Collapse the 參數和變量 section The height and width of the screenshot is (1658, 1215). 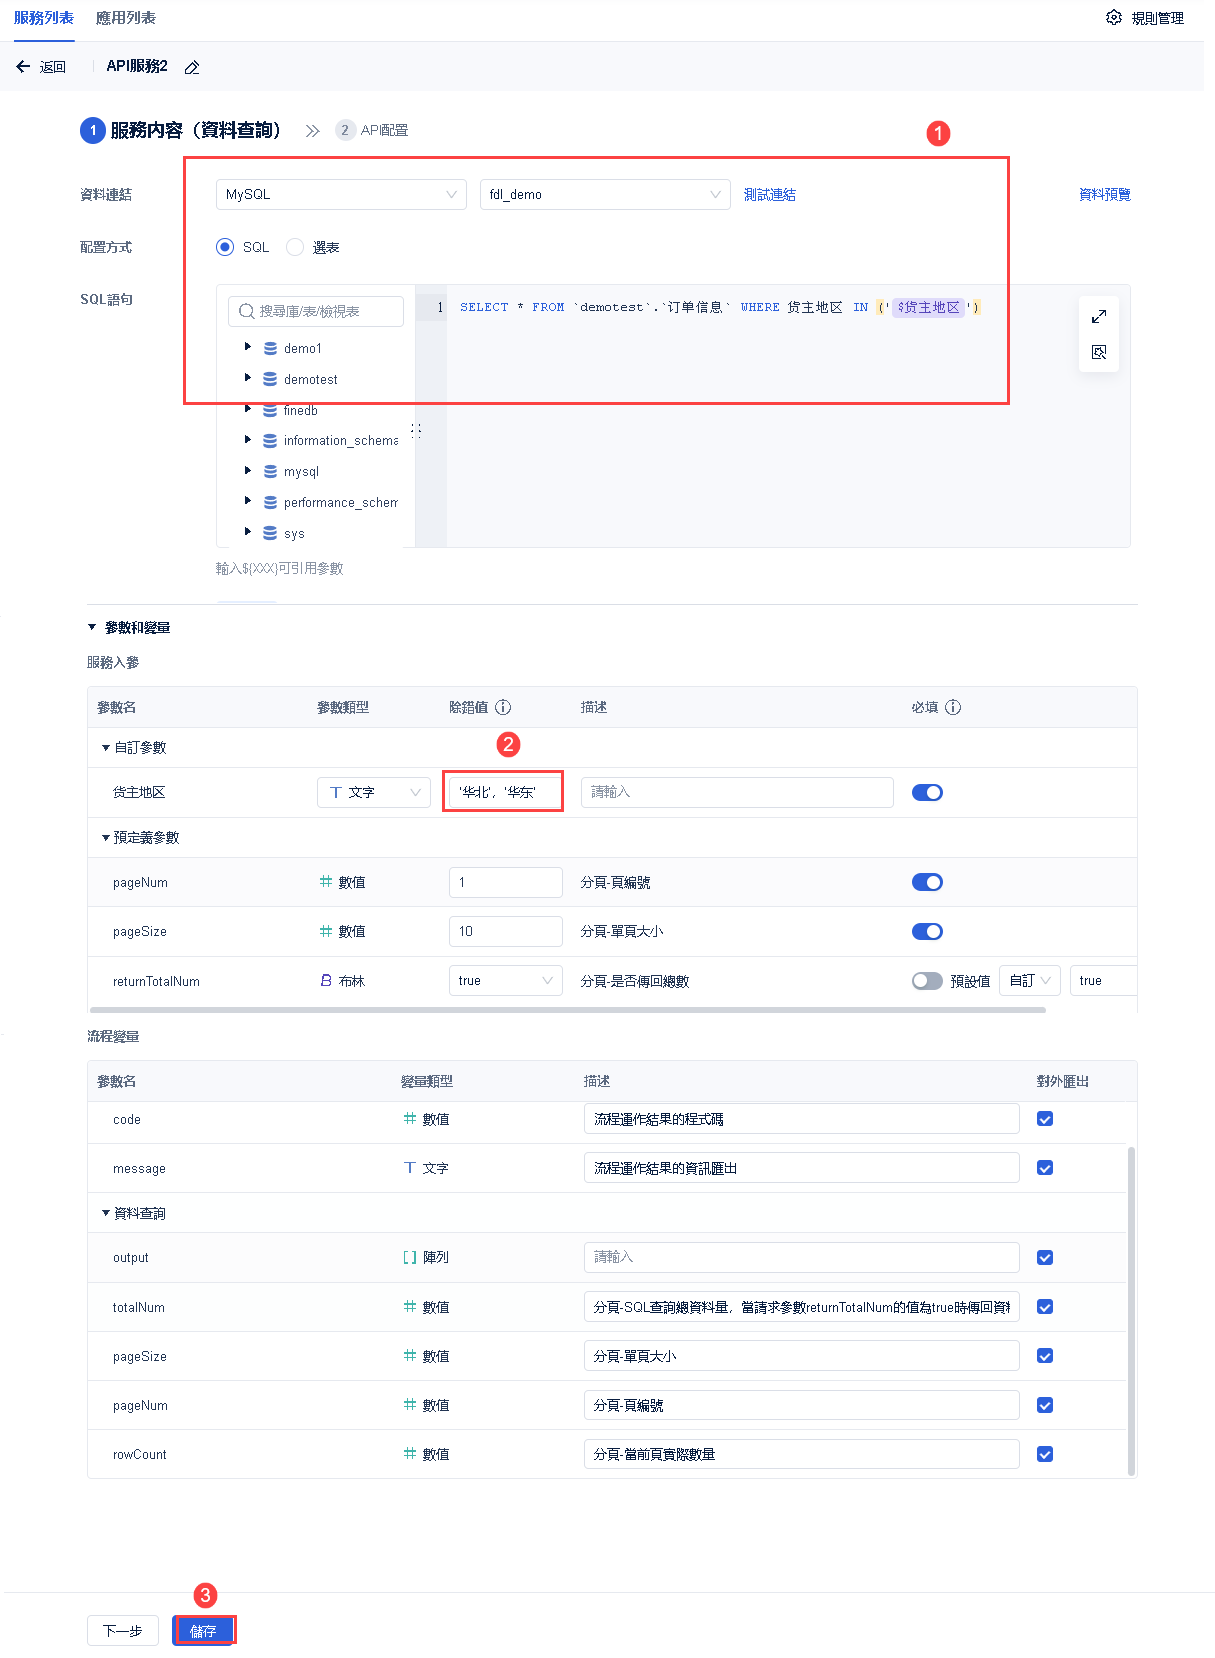(x=92, y=627)
